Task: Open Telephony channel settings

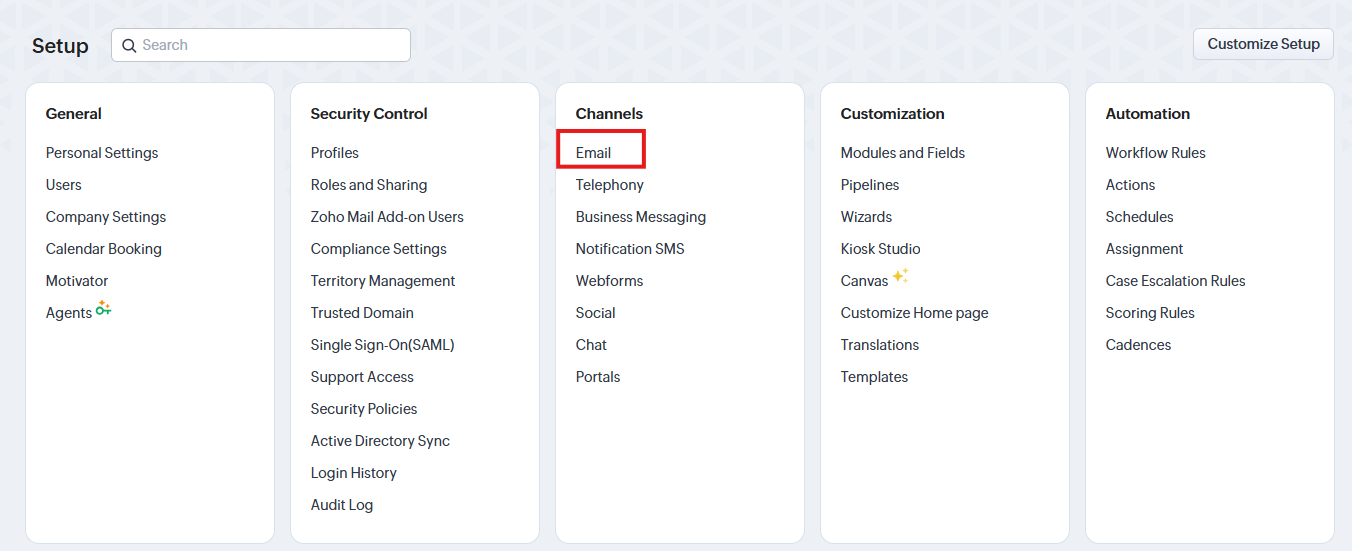Action: click(610, 185)
